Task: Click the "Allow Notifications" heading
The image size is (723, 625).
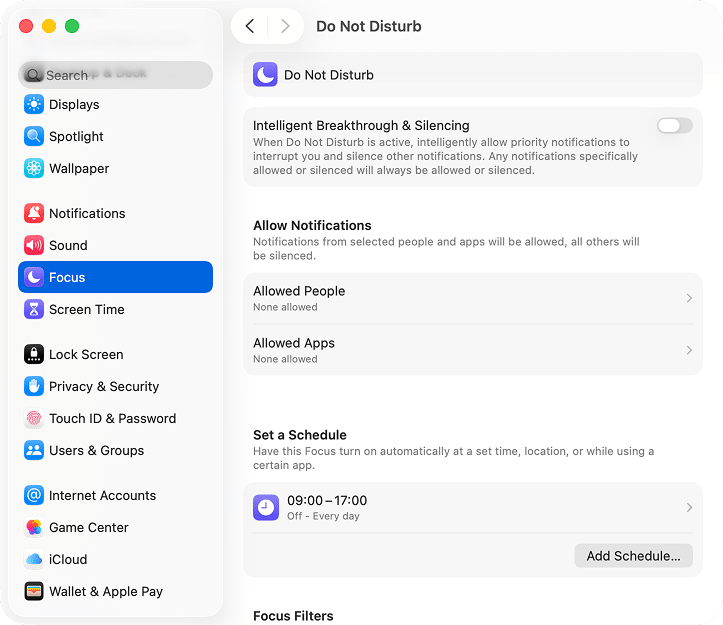Action: pos(312,226)
